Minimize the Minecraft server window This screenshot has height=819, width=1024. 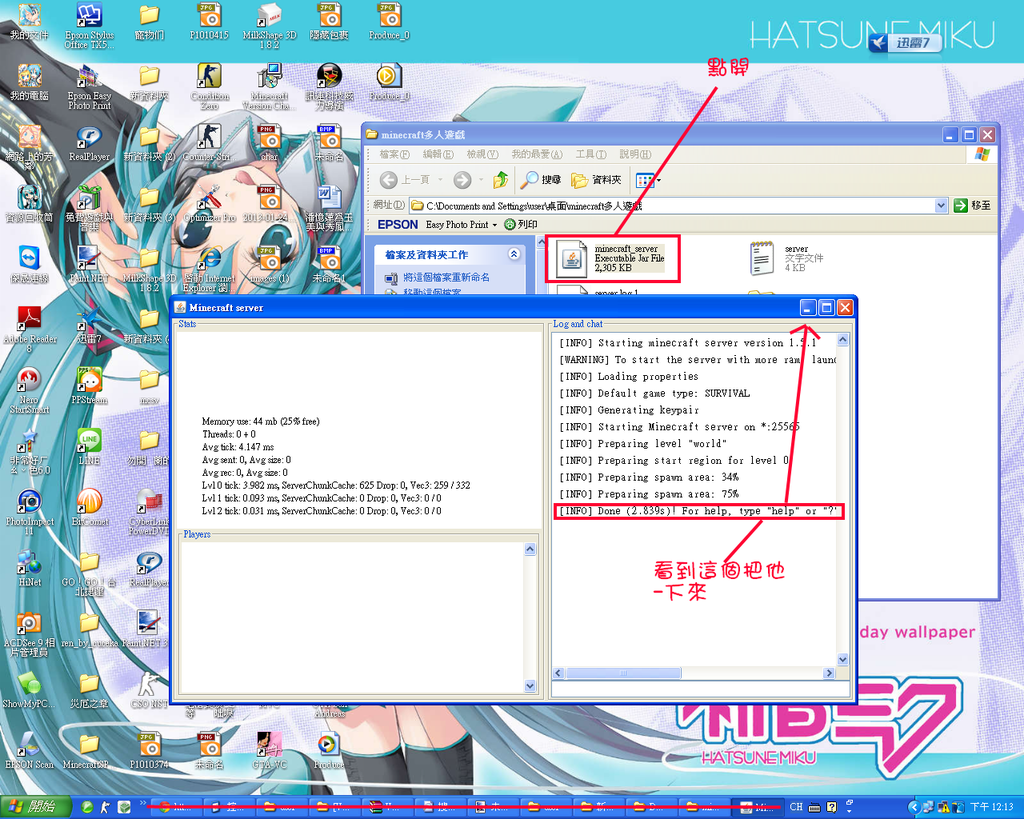808,308
